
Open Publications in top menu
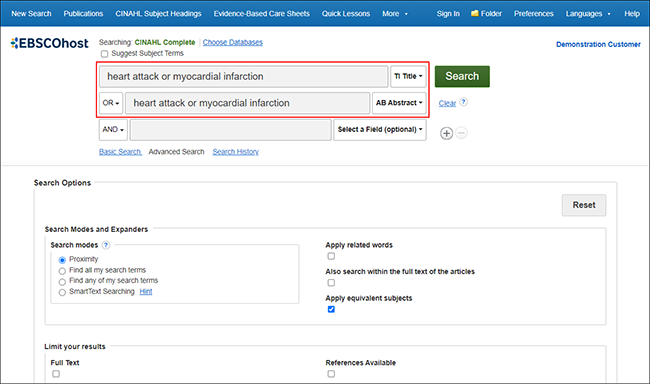tap(83, 14)
